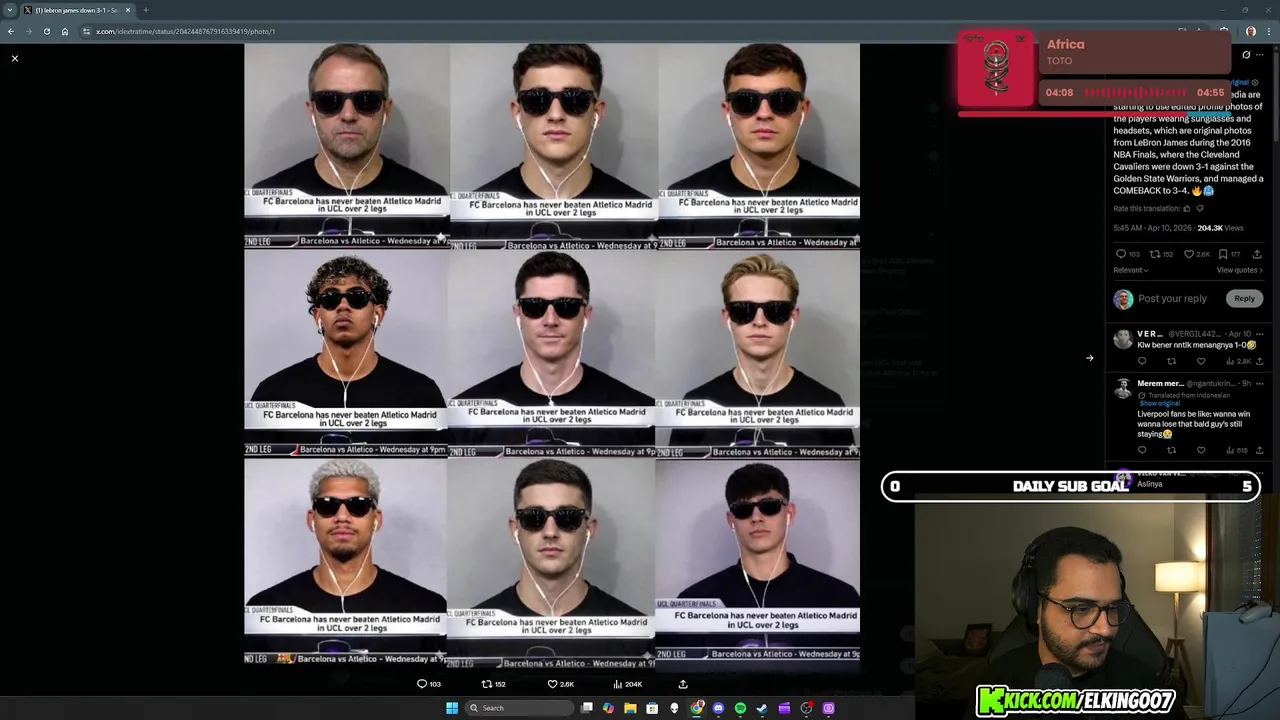The height and width of the screenshot is (720, 1280).
Task: Reload the current page
Action: click(46, 31)
